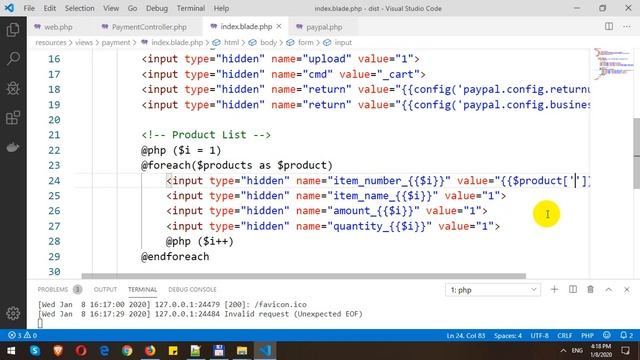
Task: Kill terminal with trash icon
Action: pos(590,289)
